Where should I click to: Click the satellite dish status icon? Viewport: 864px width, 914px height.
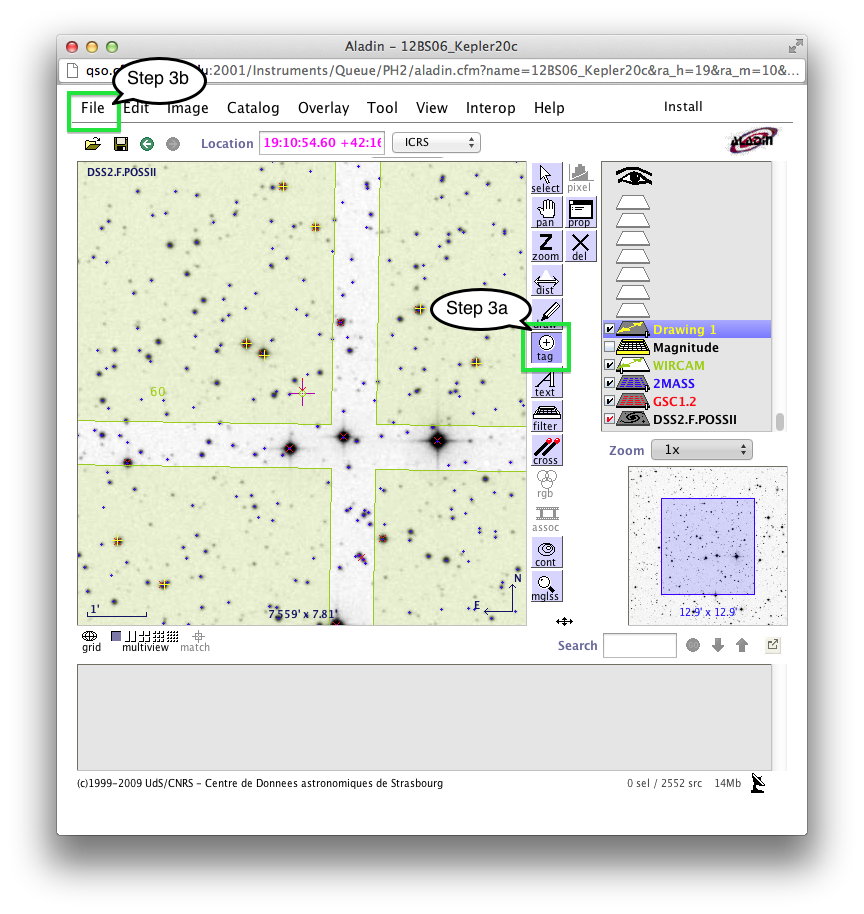pyautogui.click(x=757, y=783)
